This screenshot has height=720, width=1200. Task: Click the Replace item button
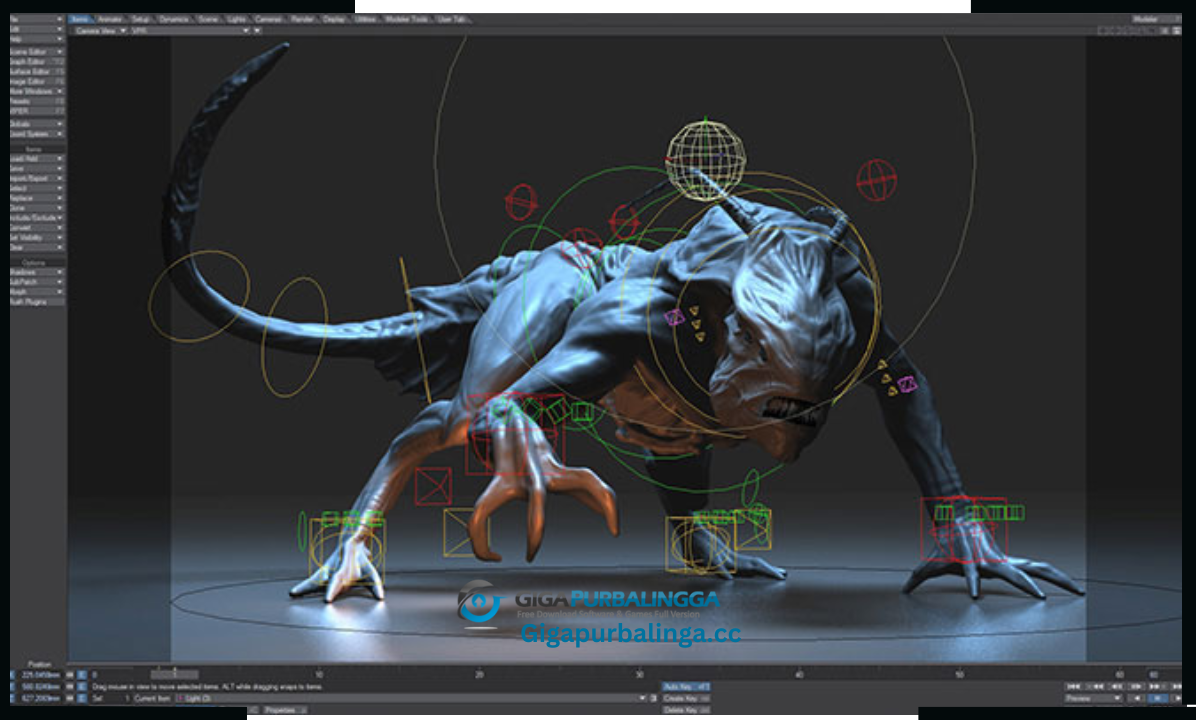tap(37, 198)
